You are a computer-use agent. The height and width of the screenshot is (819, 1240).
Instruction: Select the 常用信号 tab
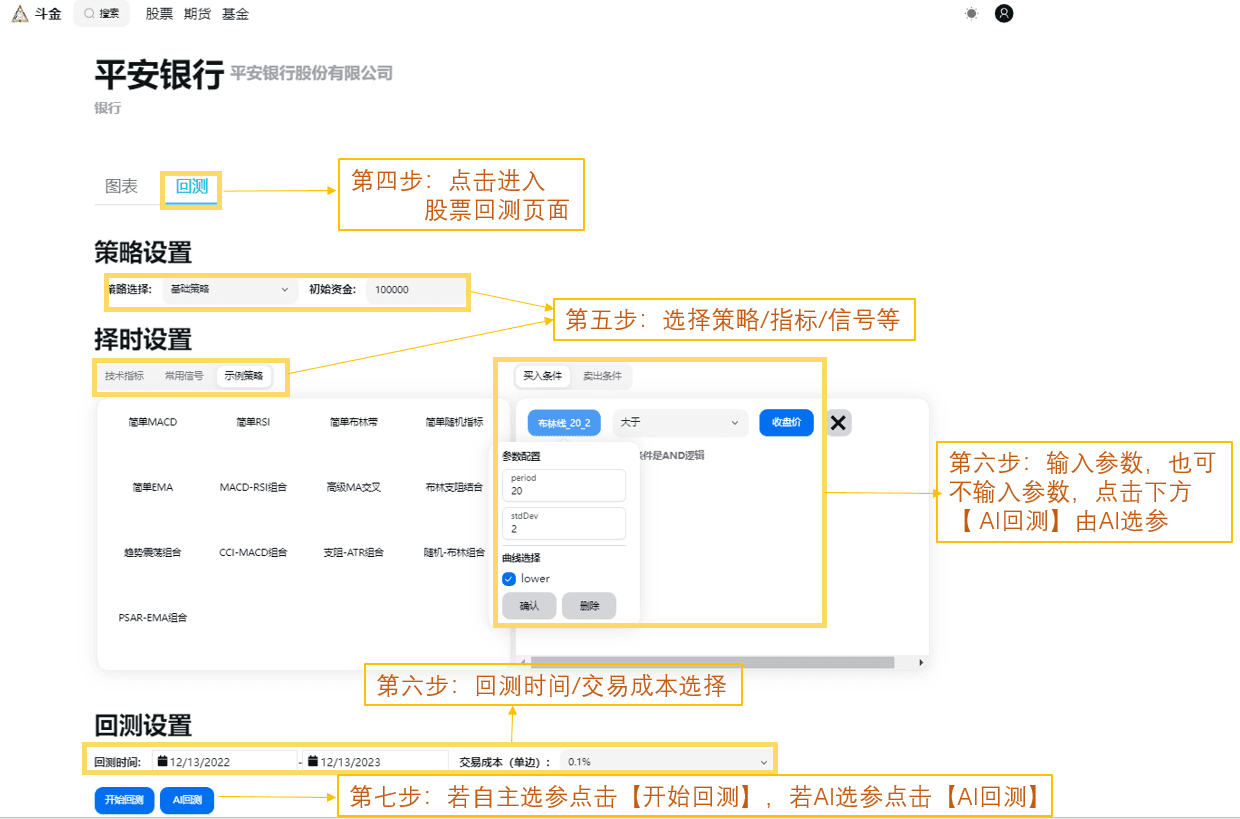(x=184, y=376)
